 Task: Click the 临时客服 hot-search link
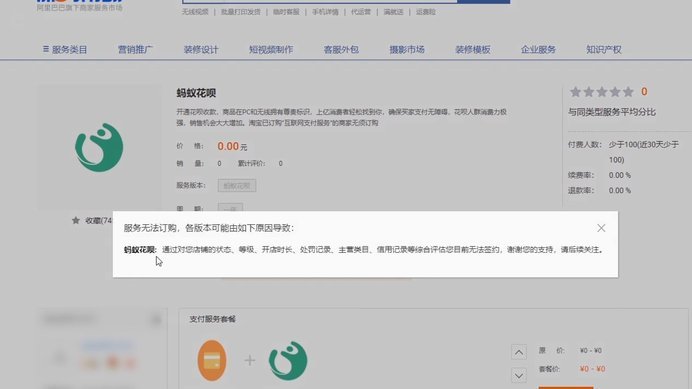tap(286, 12)
